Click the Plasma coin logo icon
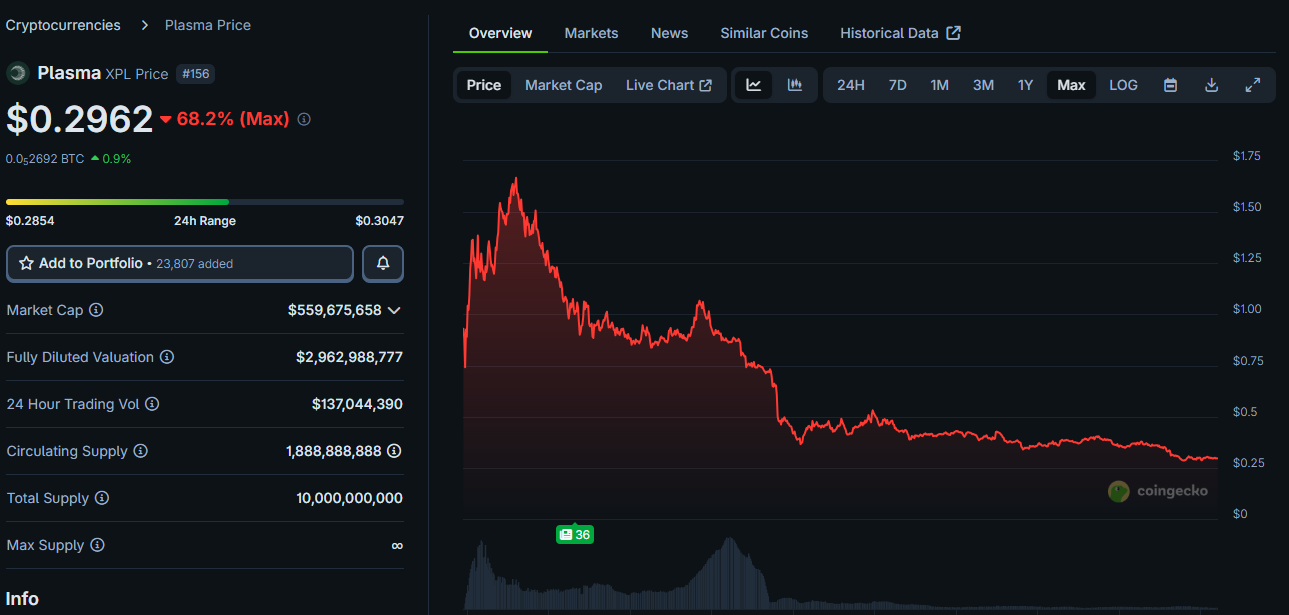1289x615 pixels. [17, 73]
